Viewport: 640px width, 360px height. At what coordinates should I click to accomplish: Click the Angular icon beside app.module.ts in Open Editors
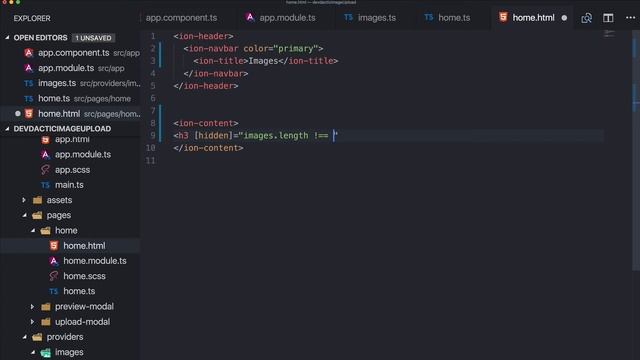tap(29, 68)
